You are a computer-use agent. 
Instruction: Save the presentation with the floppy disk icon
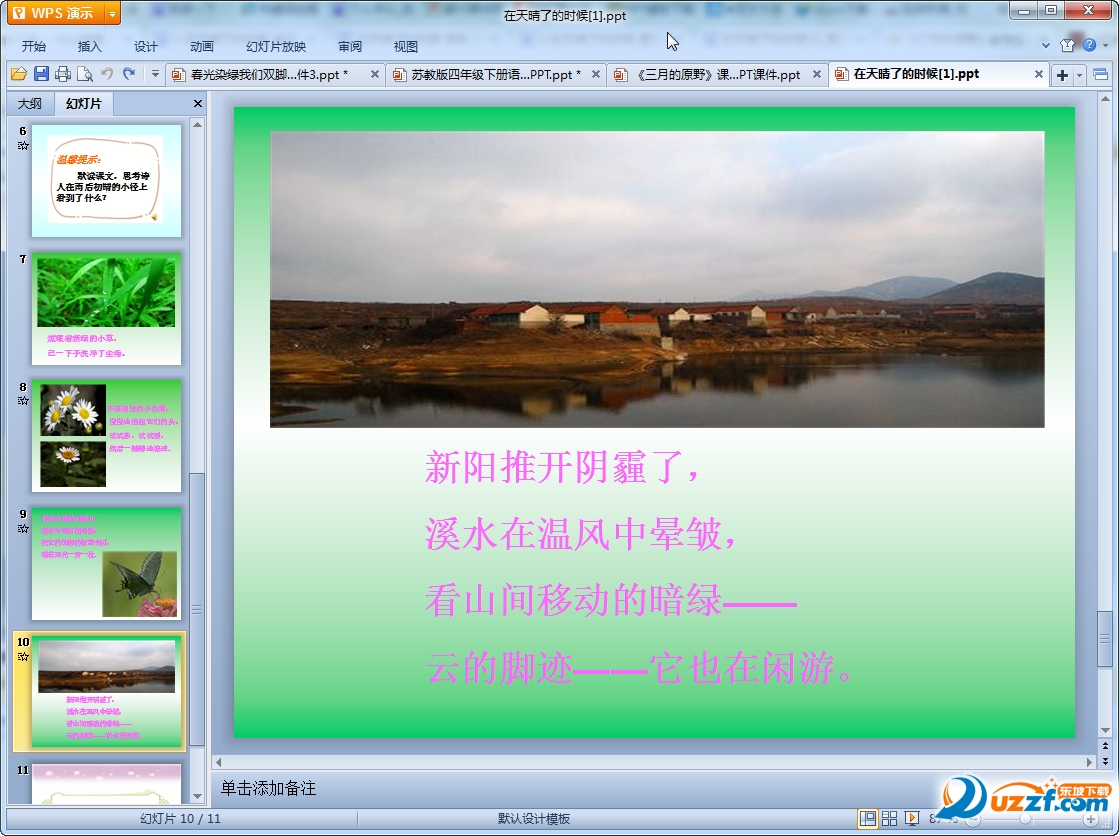tap(41, 74)
